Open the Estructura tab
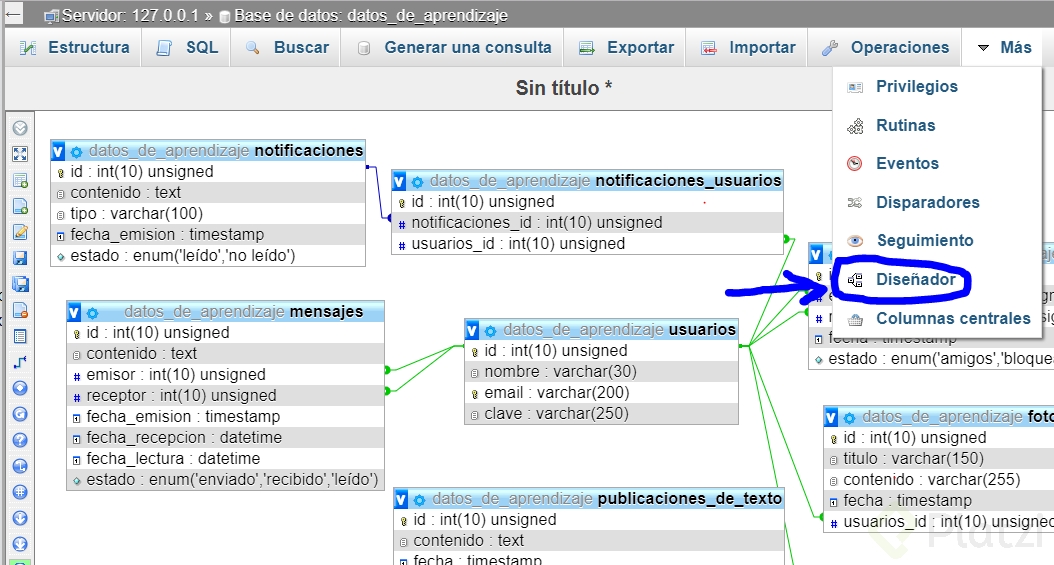Screen dimensions: 1054x565 click(74, 48)
